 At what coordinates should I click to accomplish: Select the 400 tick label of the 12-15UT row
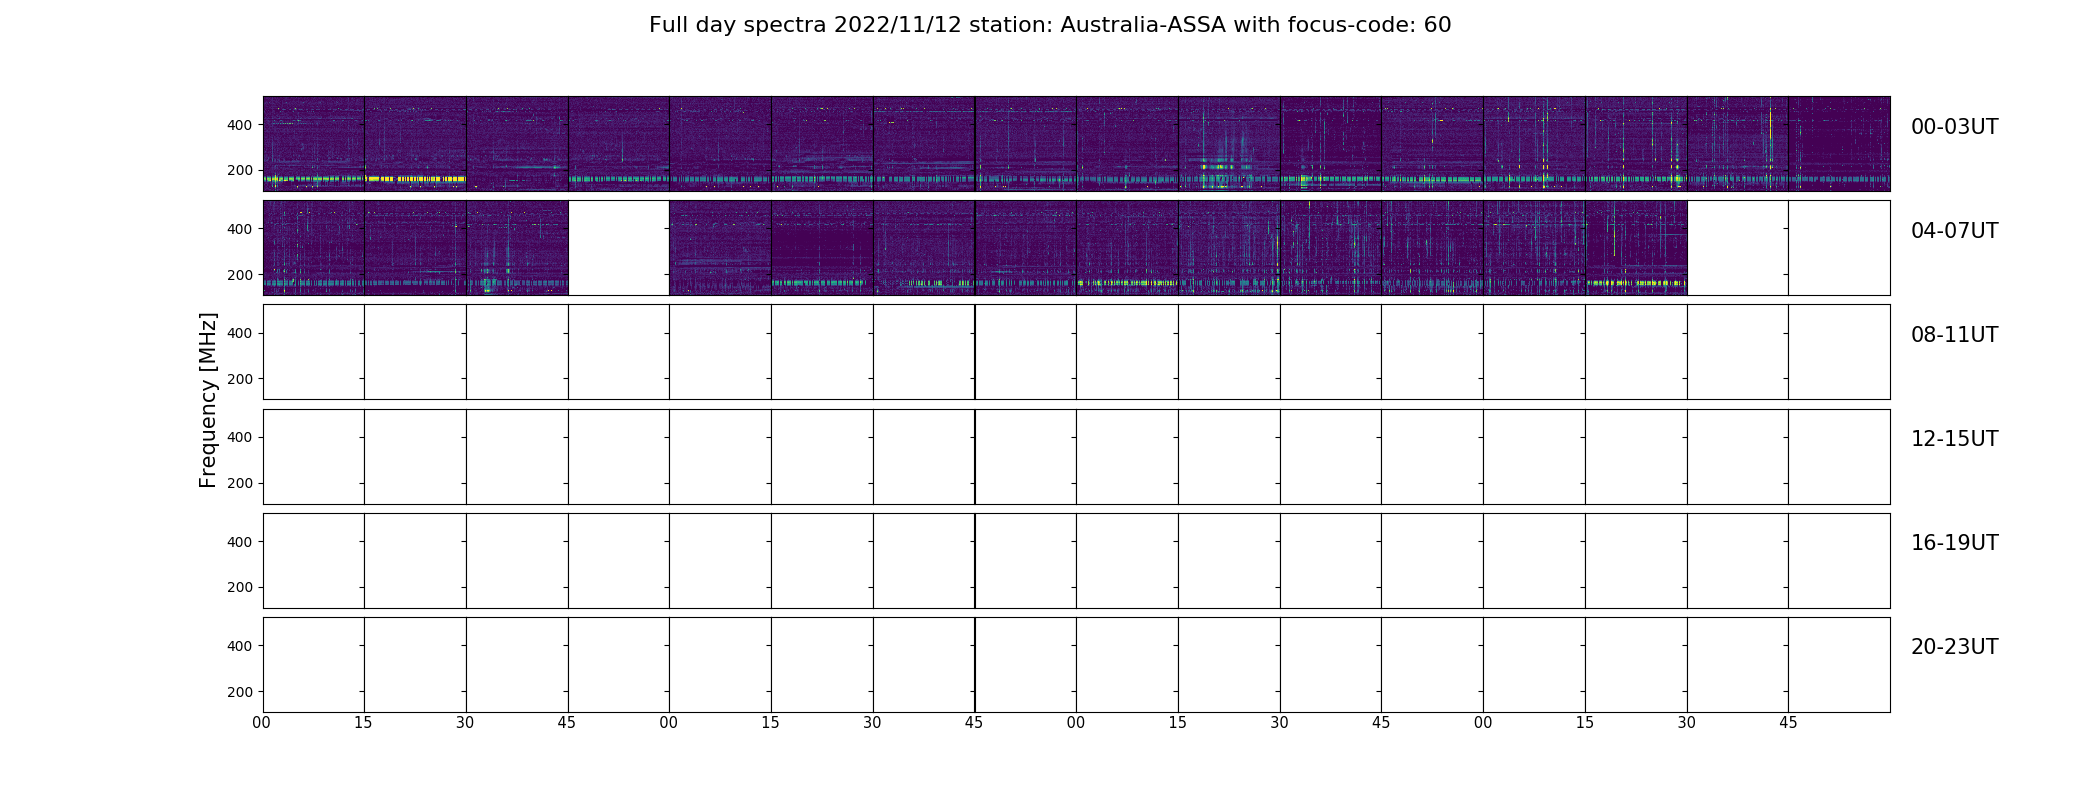click(240, 437)
